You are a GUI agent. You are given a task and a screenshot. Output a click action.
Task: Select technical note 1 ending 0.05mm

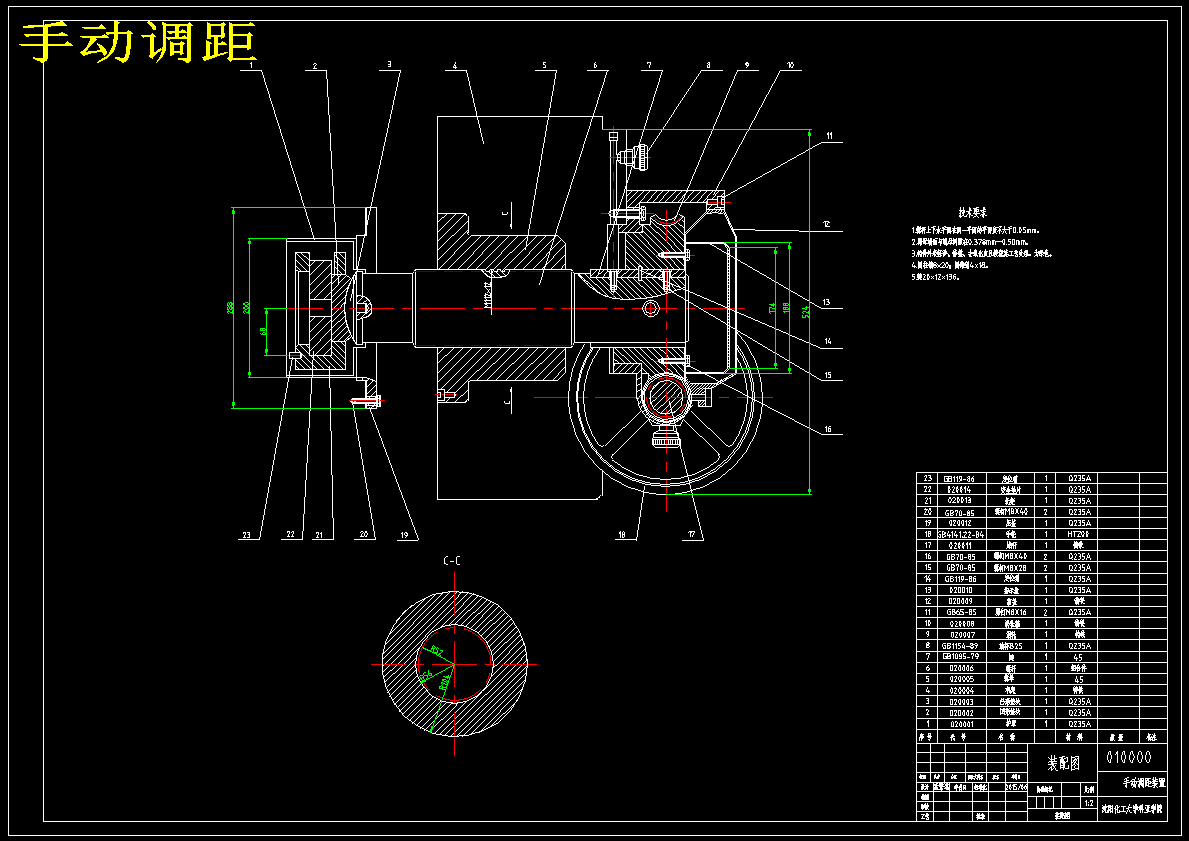975,230
